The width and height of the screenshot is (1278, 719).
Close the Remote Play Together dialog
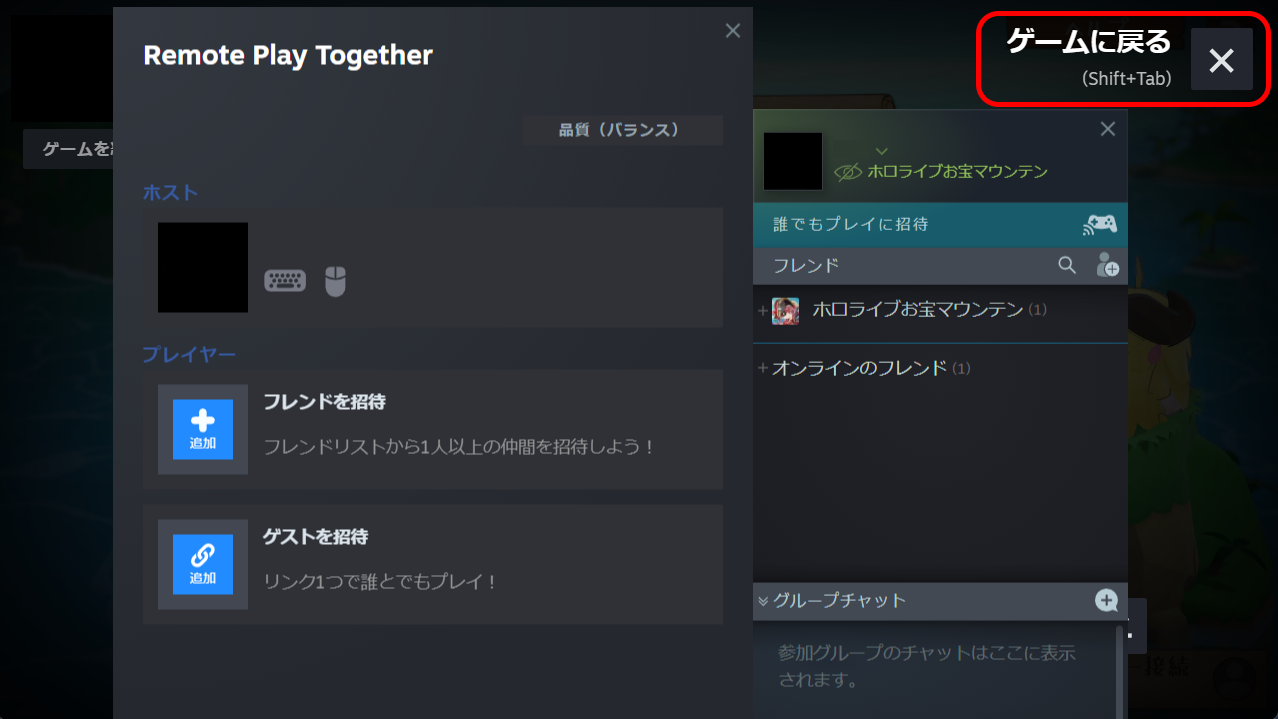733,31
